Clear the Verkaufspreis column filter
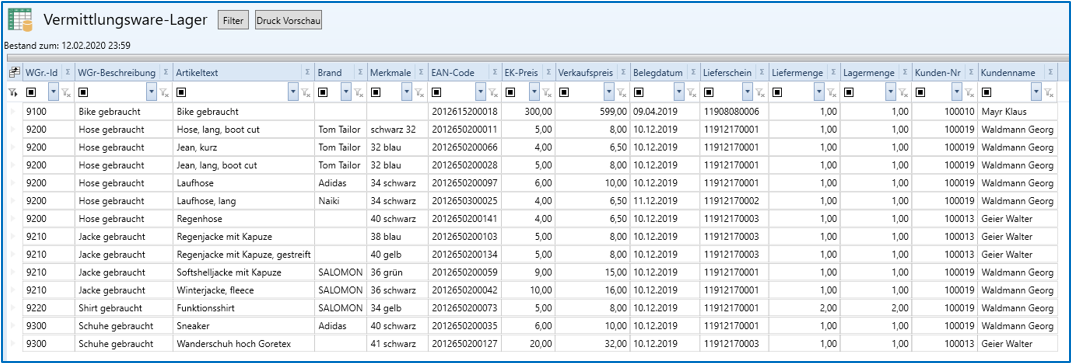Viewport: 1072px width, 364px height. 621,92
